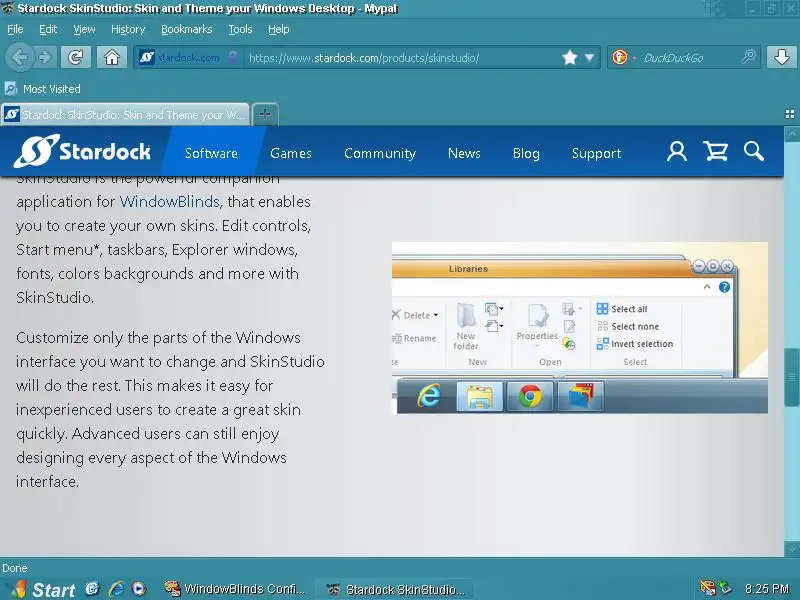Switch to Stardock SkinStudio taskbar button

click(395, 589)
